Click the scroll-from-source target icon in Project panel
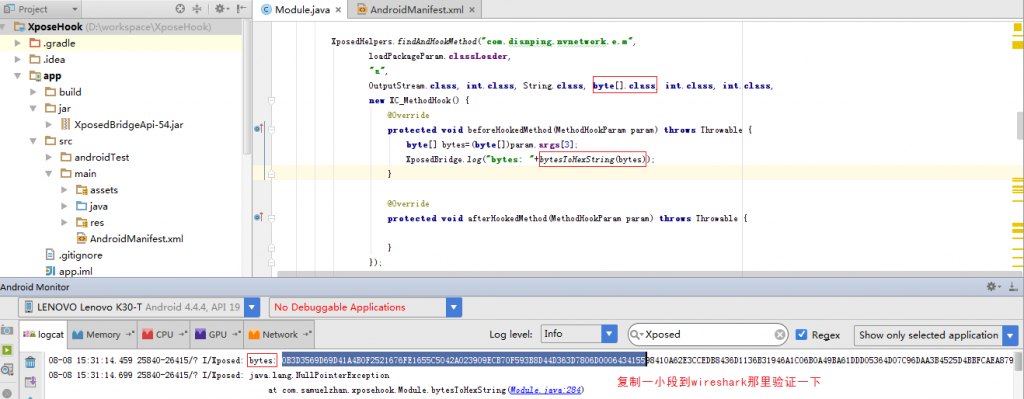The width and height of the screenshot is (1024, 399). click(181, 9)
